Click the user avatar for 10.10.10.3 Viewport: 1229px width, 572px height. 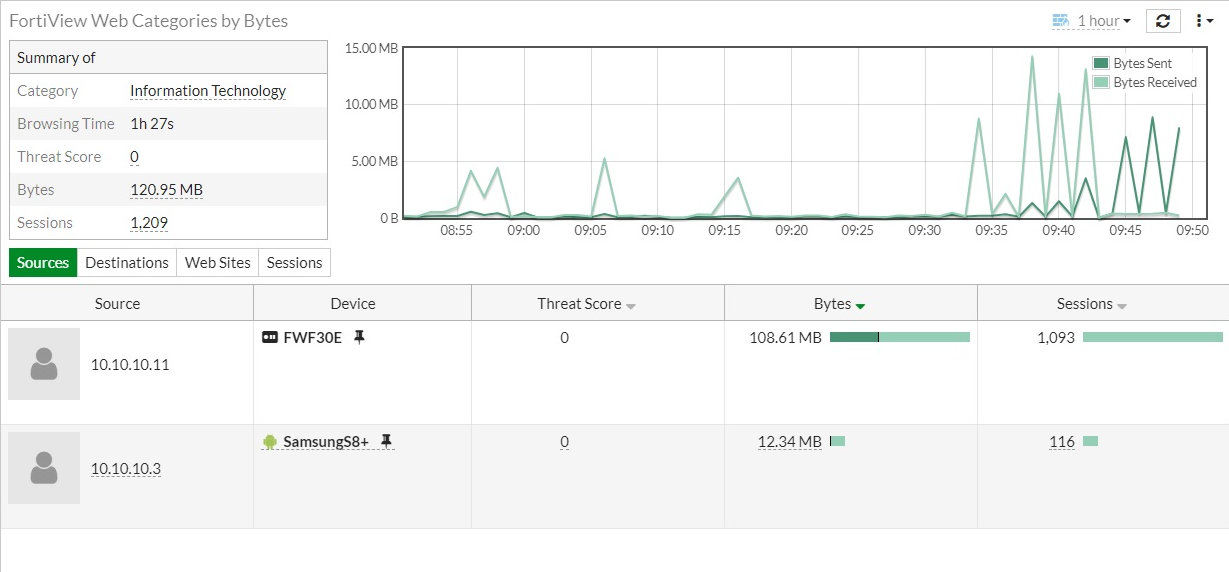pyautogui.click(x=44, y=468)
